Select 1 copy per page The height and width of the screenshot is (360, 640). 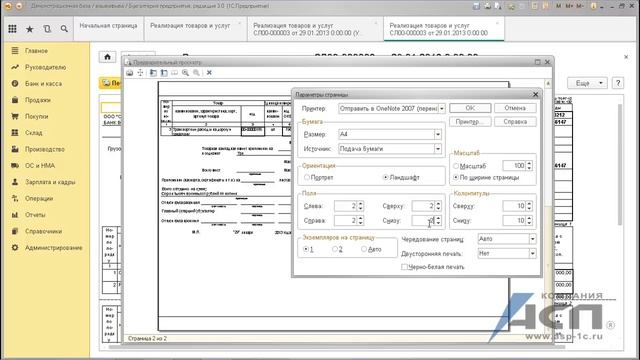[306, 249]
